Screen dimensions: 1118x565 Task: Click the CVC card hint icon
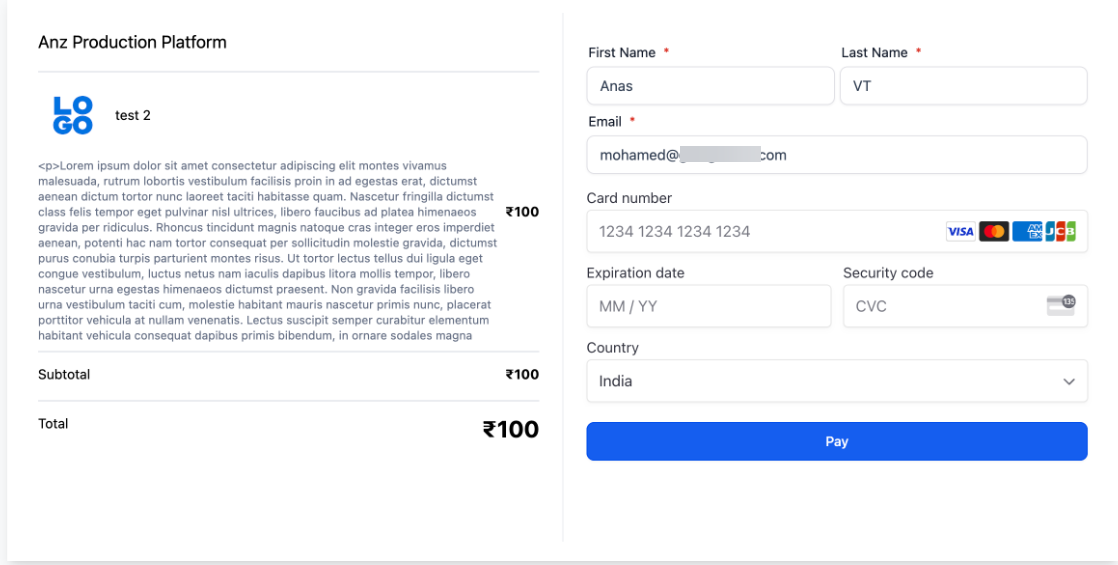(x=1061, y=305)
